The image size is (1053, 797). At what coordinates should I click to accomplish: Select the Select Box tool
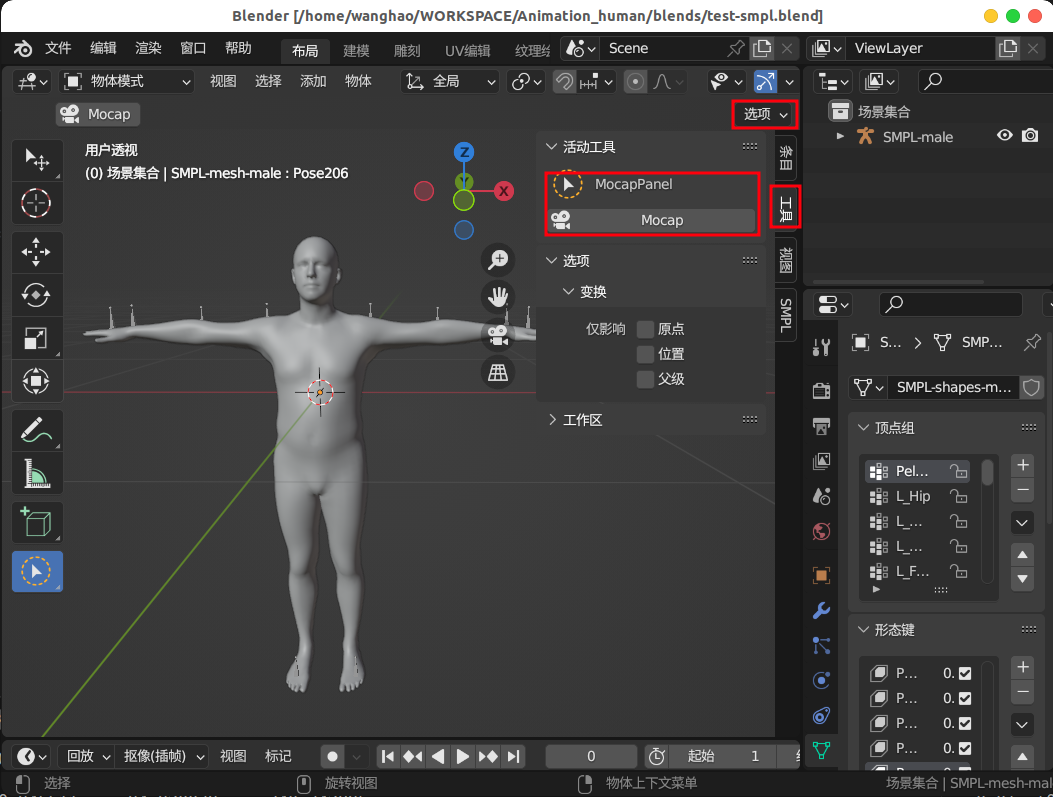coord(37,160)
